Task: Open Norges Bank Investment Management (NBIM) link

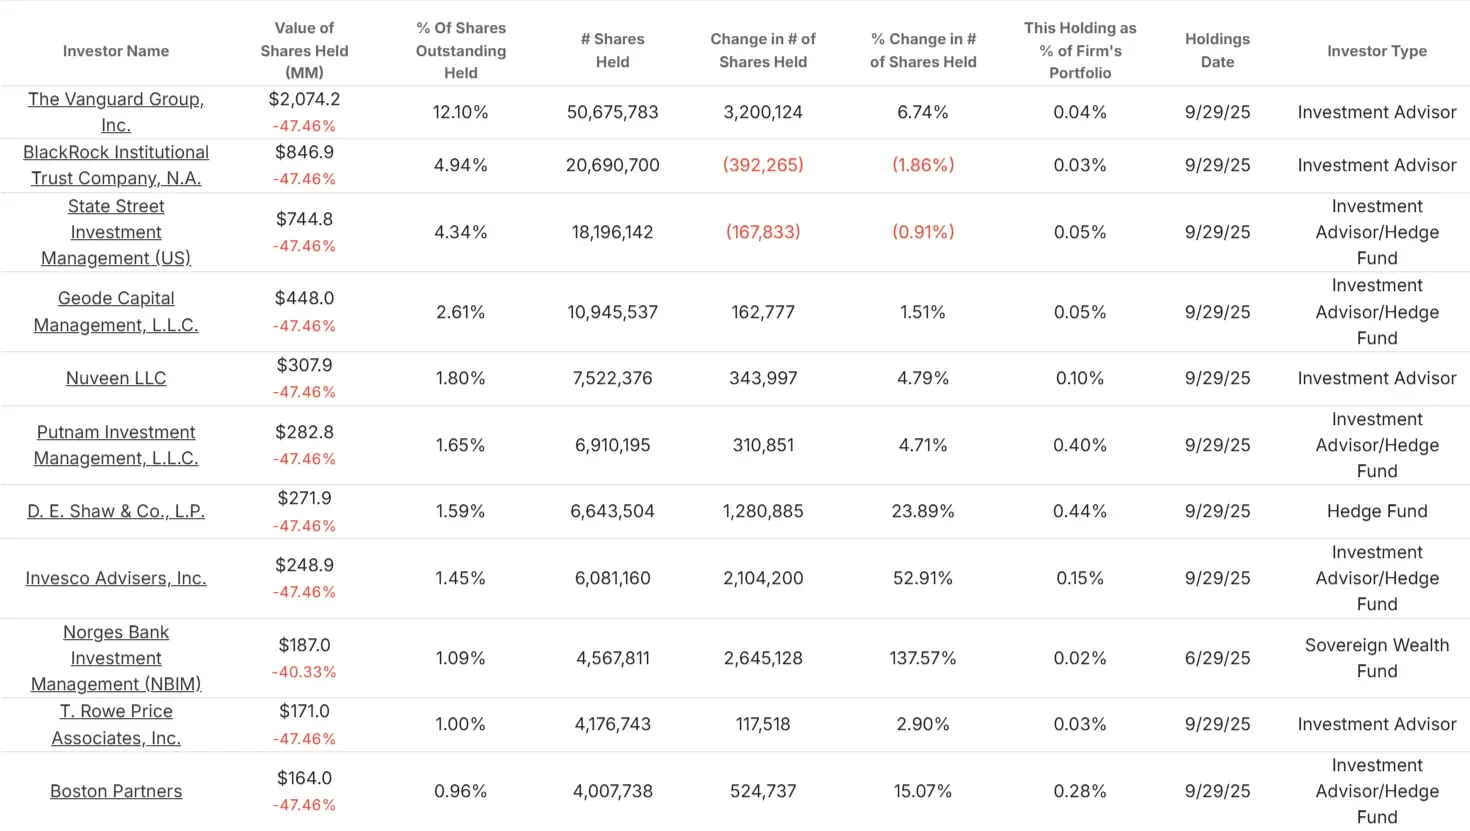Action: point(116,658)
